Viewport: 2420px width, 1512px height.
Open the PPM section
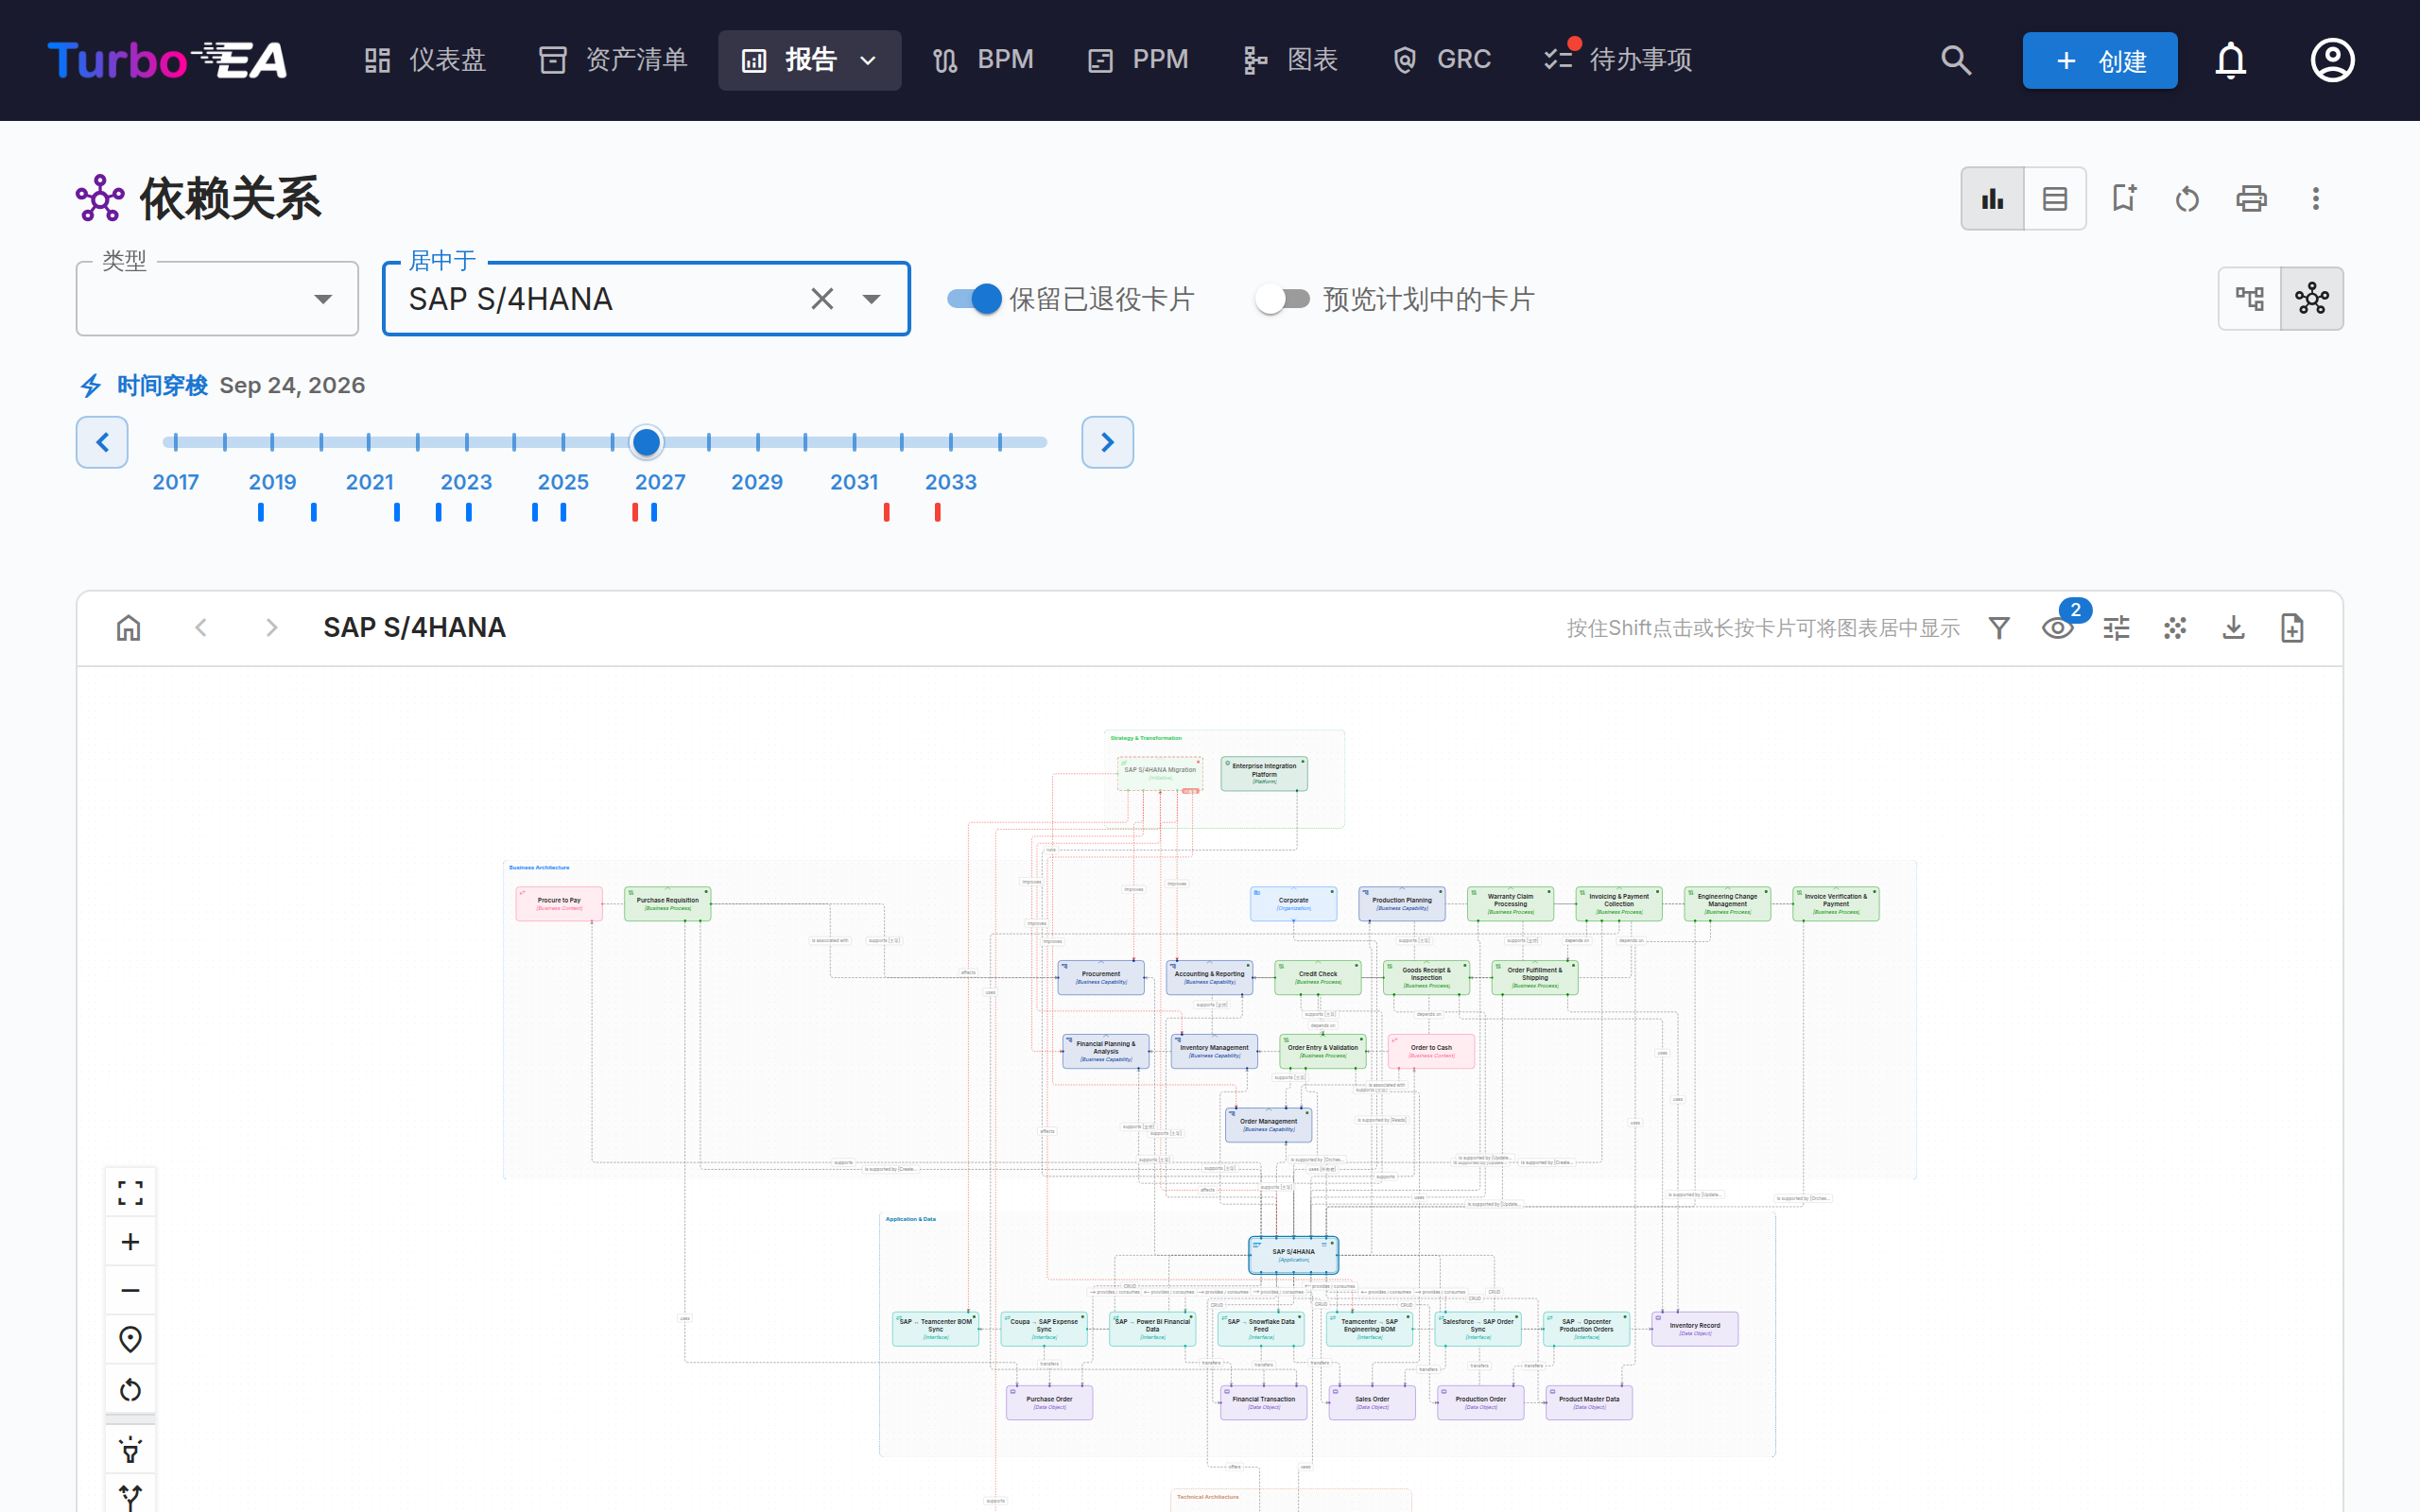(x=1138, y=60)
